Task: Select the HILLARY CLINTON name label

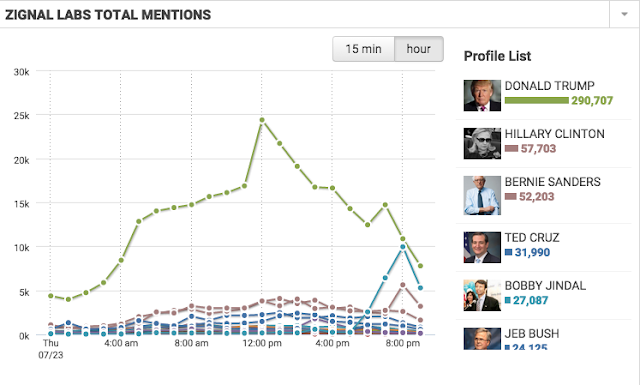Action: 554,134
